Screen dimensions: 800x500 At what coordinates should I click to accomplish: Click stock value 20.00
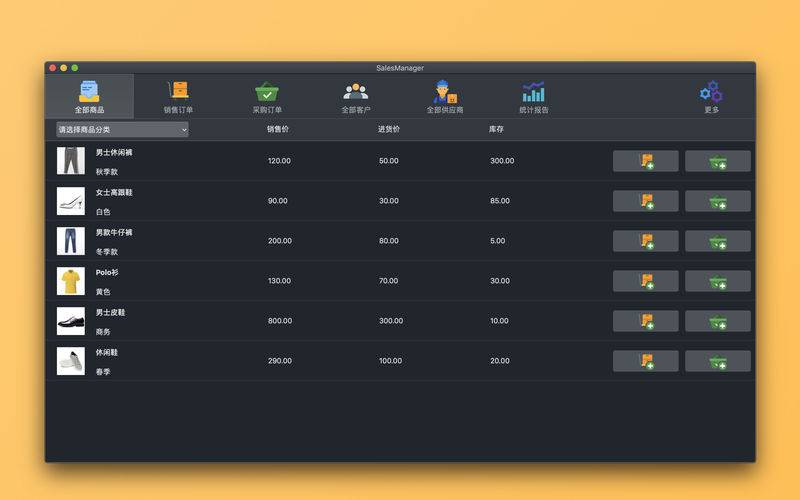click(x=500, y=361)
